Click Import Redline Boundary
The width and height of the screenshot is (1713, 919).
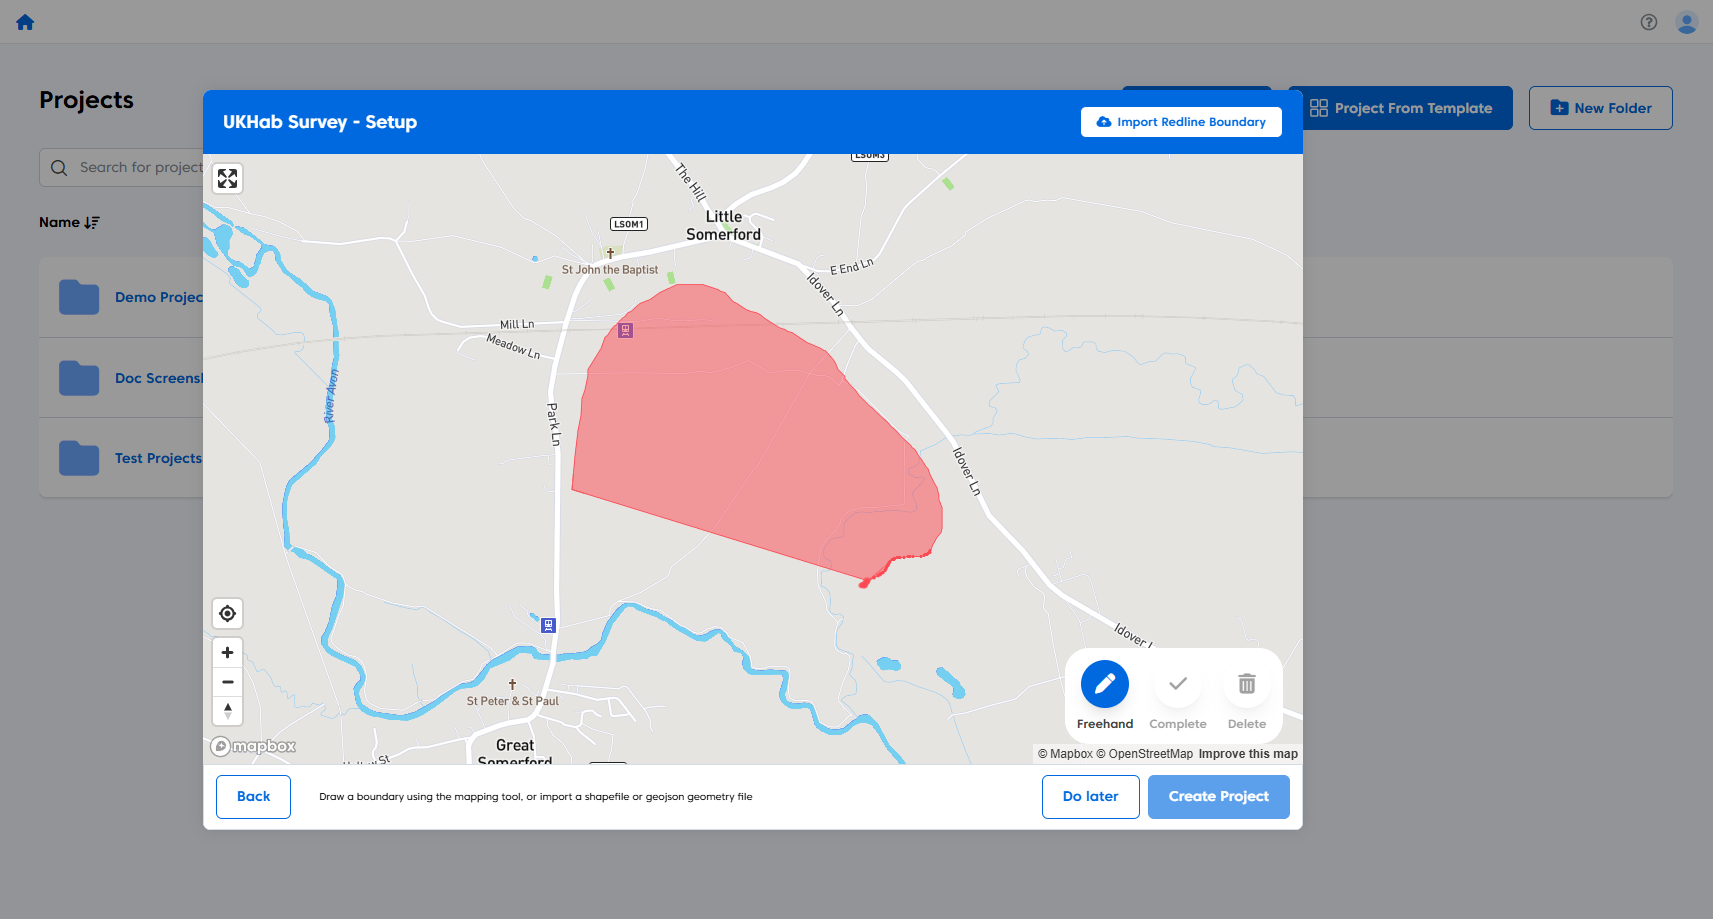click(1181, 121)
